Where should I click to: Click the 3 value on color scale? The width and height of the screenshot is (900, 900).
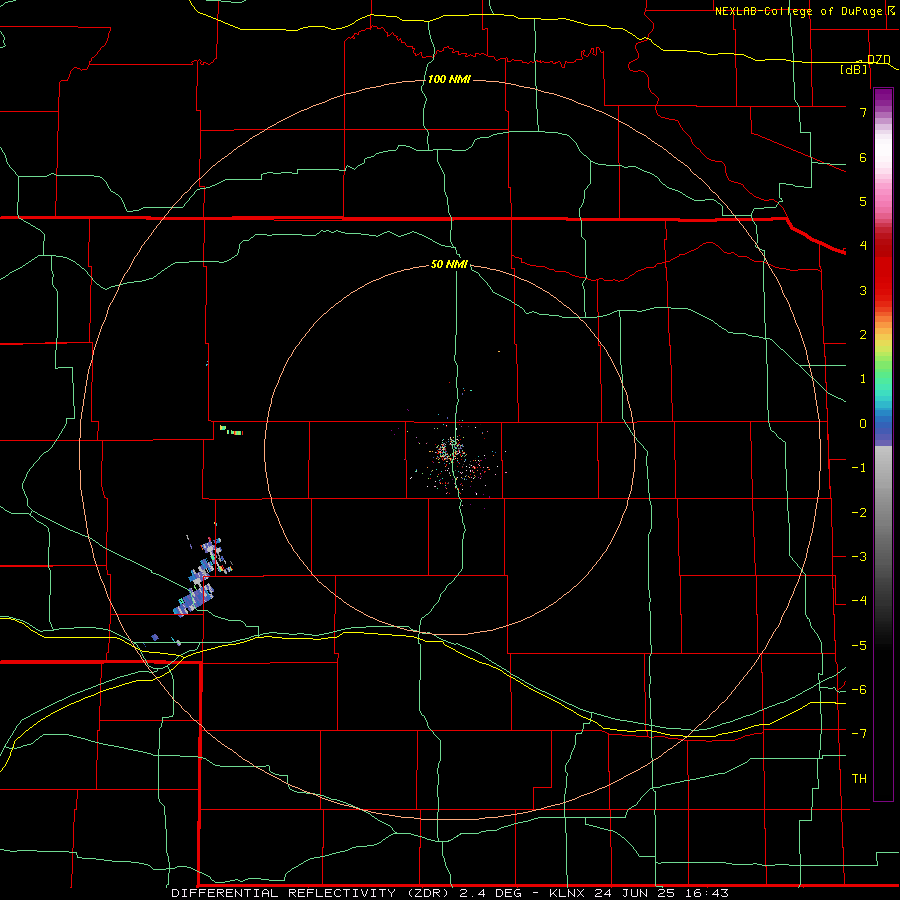tap(863, 290)
